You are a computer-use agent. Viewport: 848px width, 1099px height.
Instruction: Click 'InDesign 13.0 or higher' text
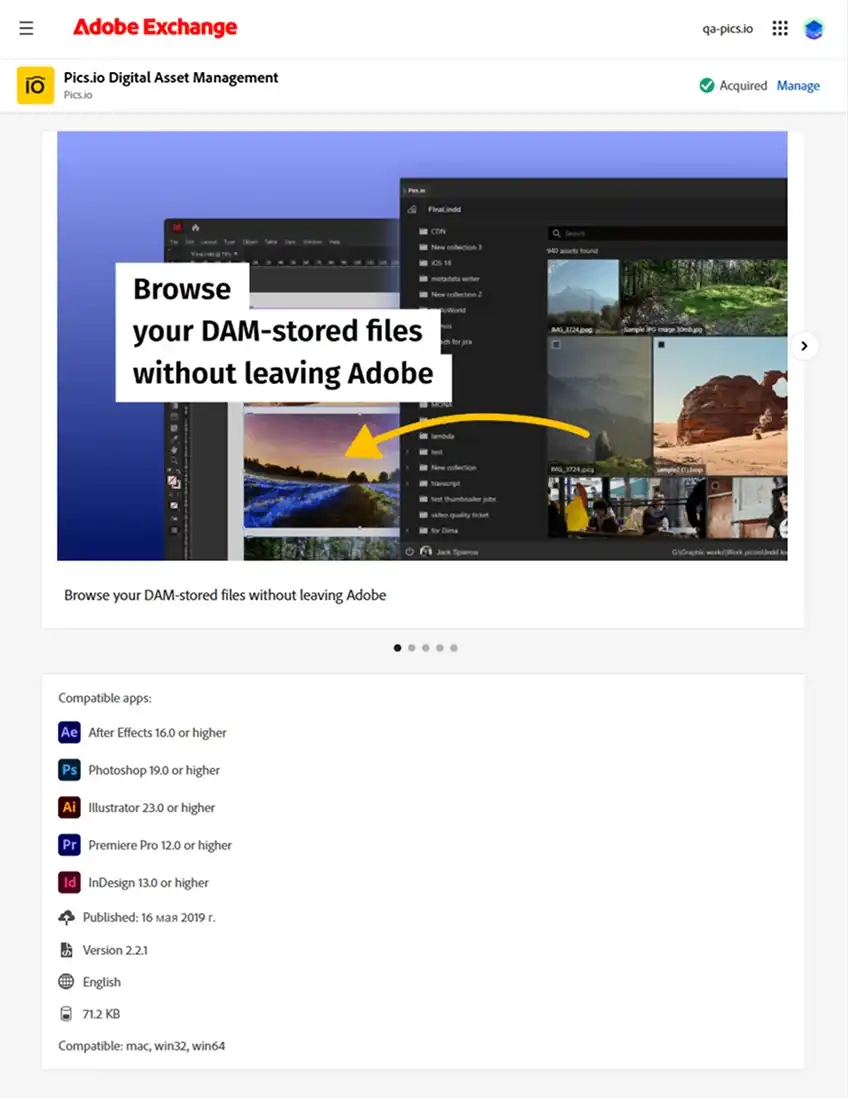[x=149, y=883]
